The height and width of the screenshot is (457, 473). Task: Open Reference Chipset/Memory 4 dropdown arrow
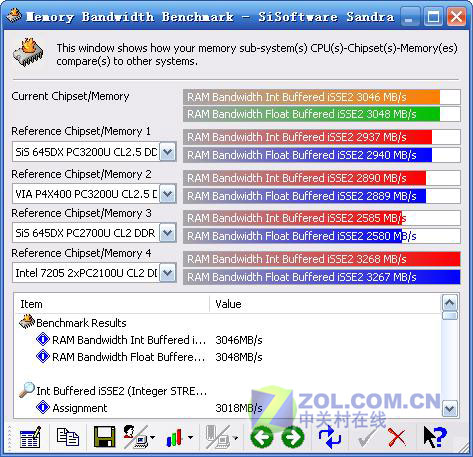click(167, 273)
